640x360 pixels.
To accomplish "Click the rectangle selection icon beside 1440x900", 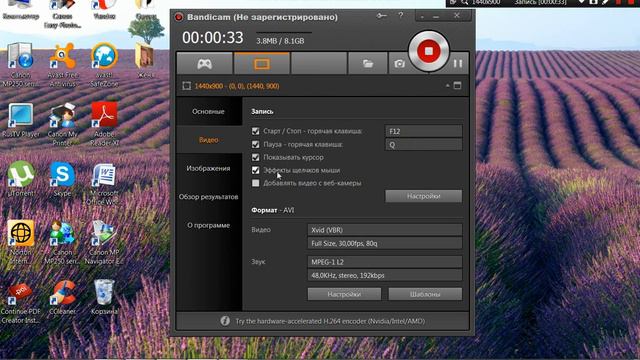I will [x=187, y=86].
